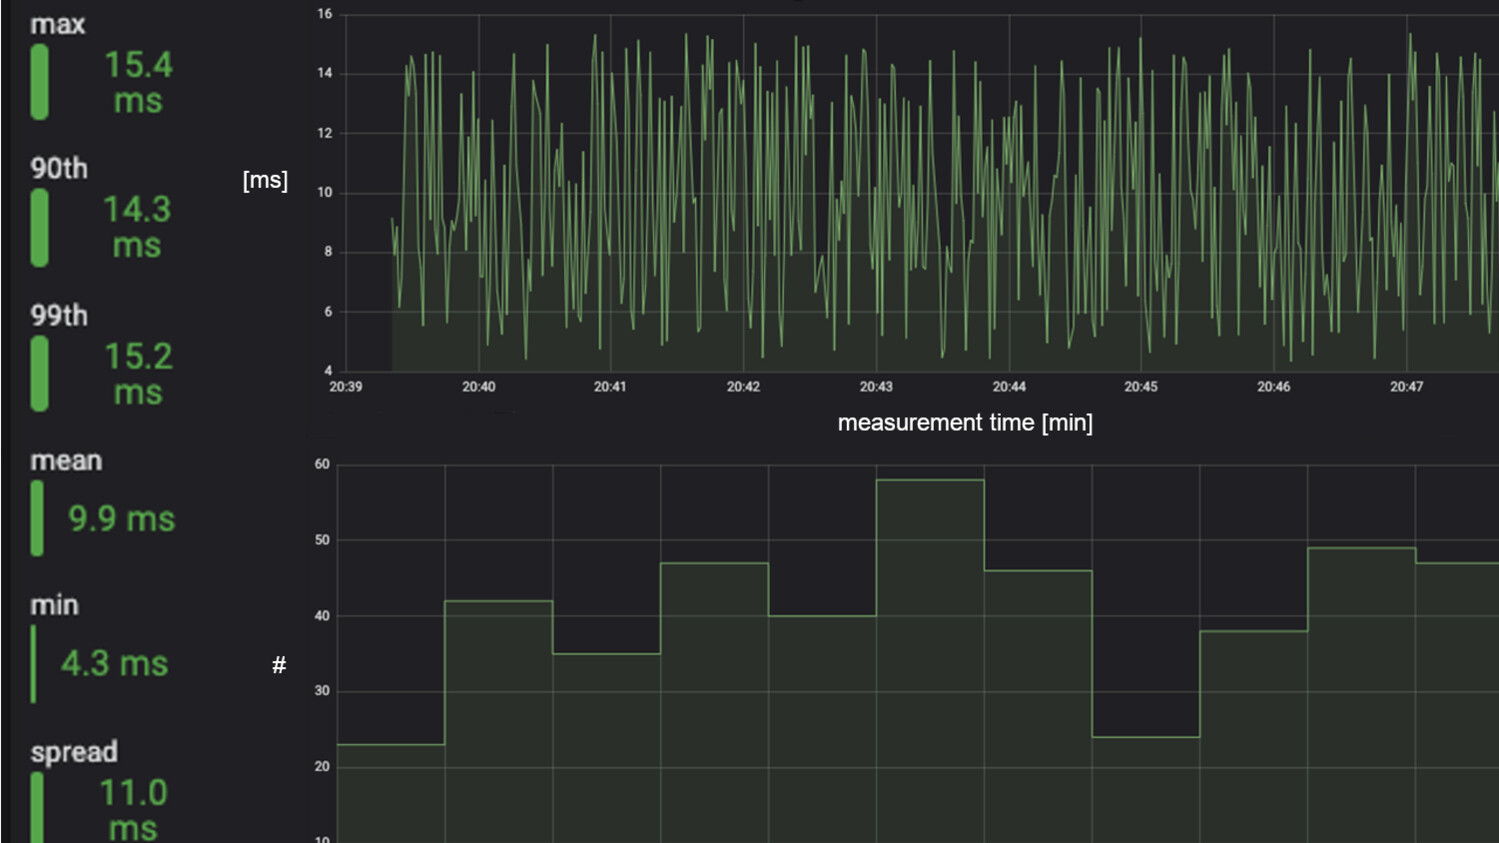Image resolution: width=1499 pixels, height=843 pixels.
Task: Select the 90th percentile gauge indicator
Action: point(41,227)
